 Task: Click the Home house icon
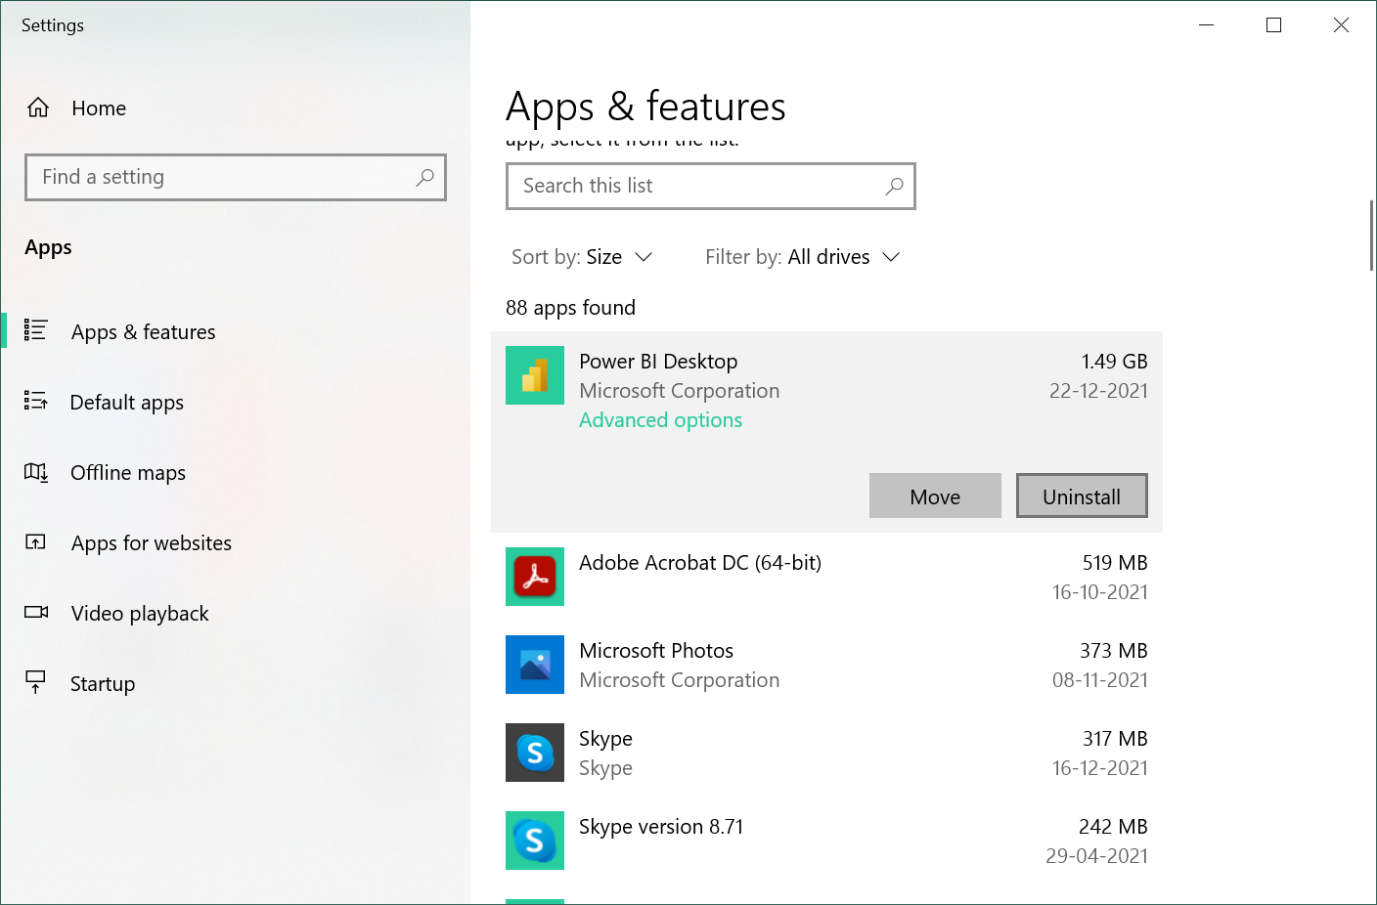point(38,108)
